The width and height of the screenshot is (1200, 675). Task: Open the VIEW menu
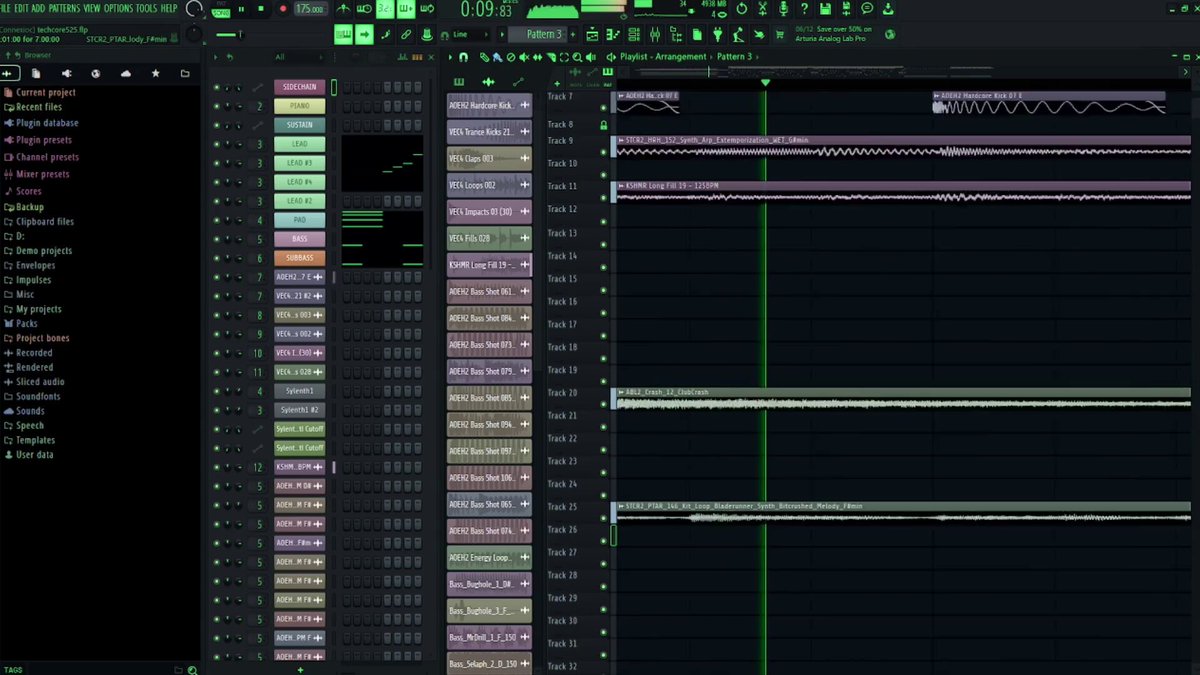[x=92, y=8]
